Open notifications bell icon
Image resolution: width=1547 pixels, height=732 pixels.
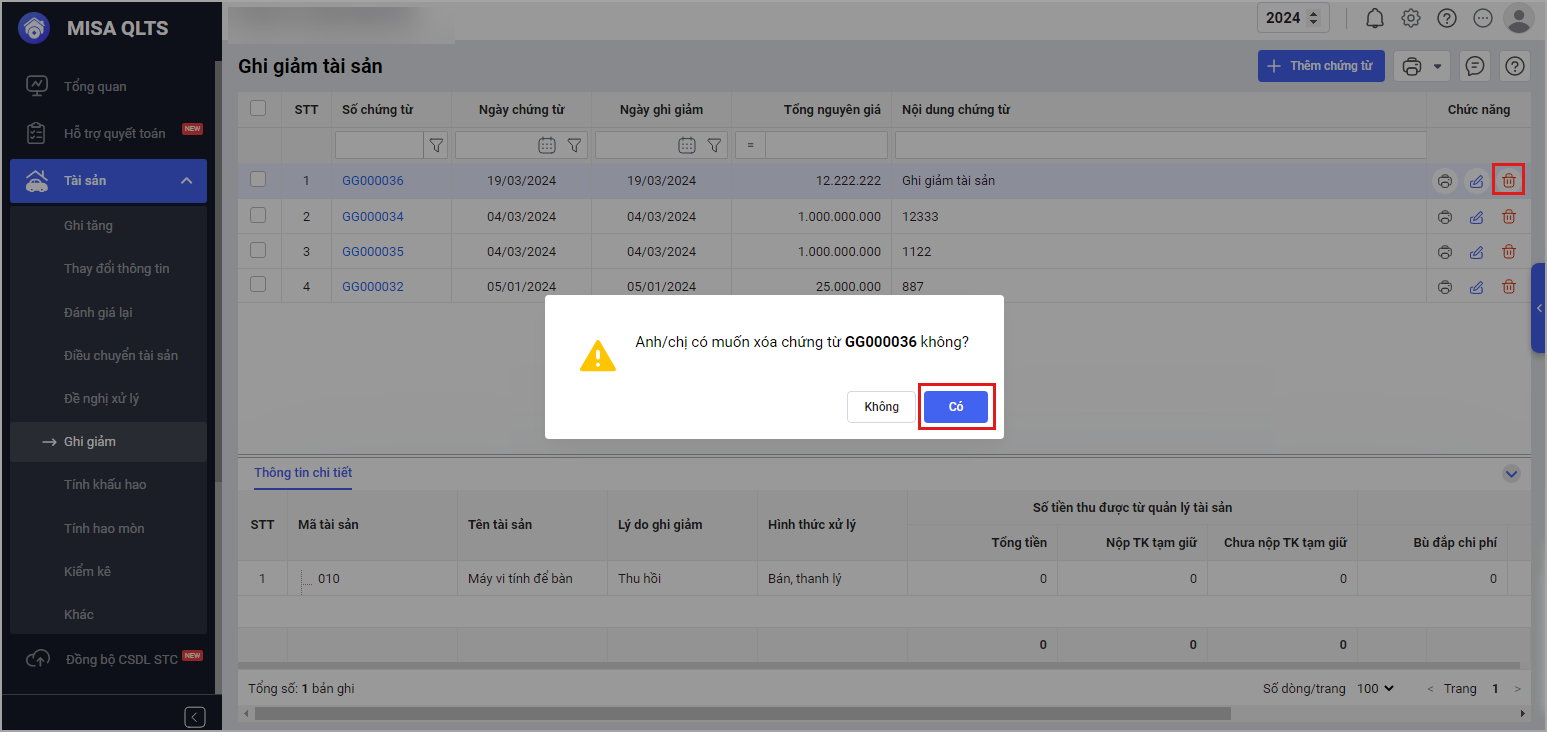coord(1375,18)
